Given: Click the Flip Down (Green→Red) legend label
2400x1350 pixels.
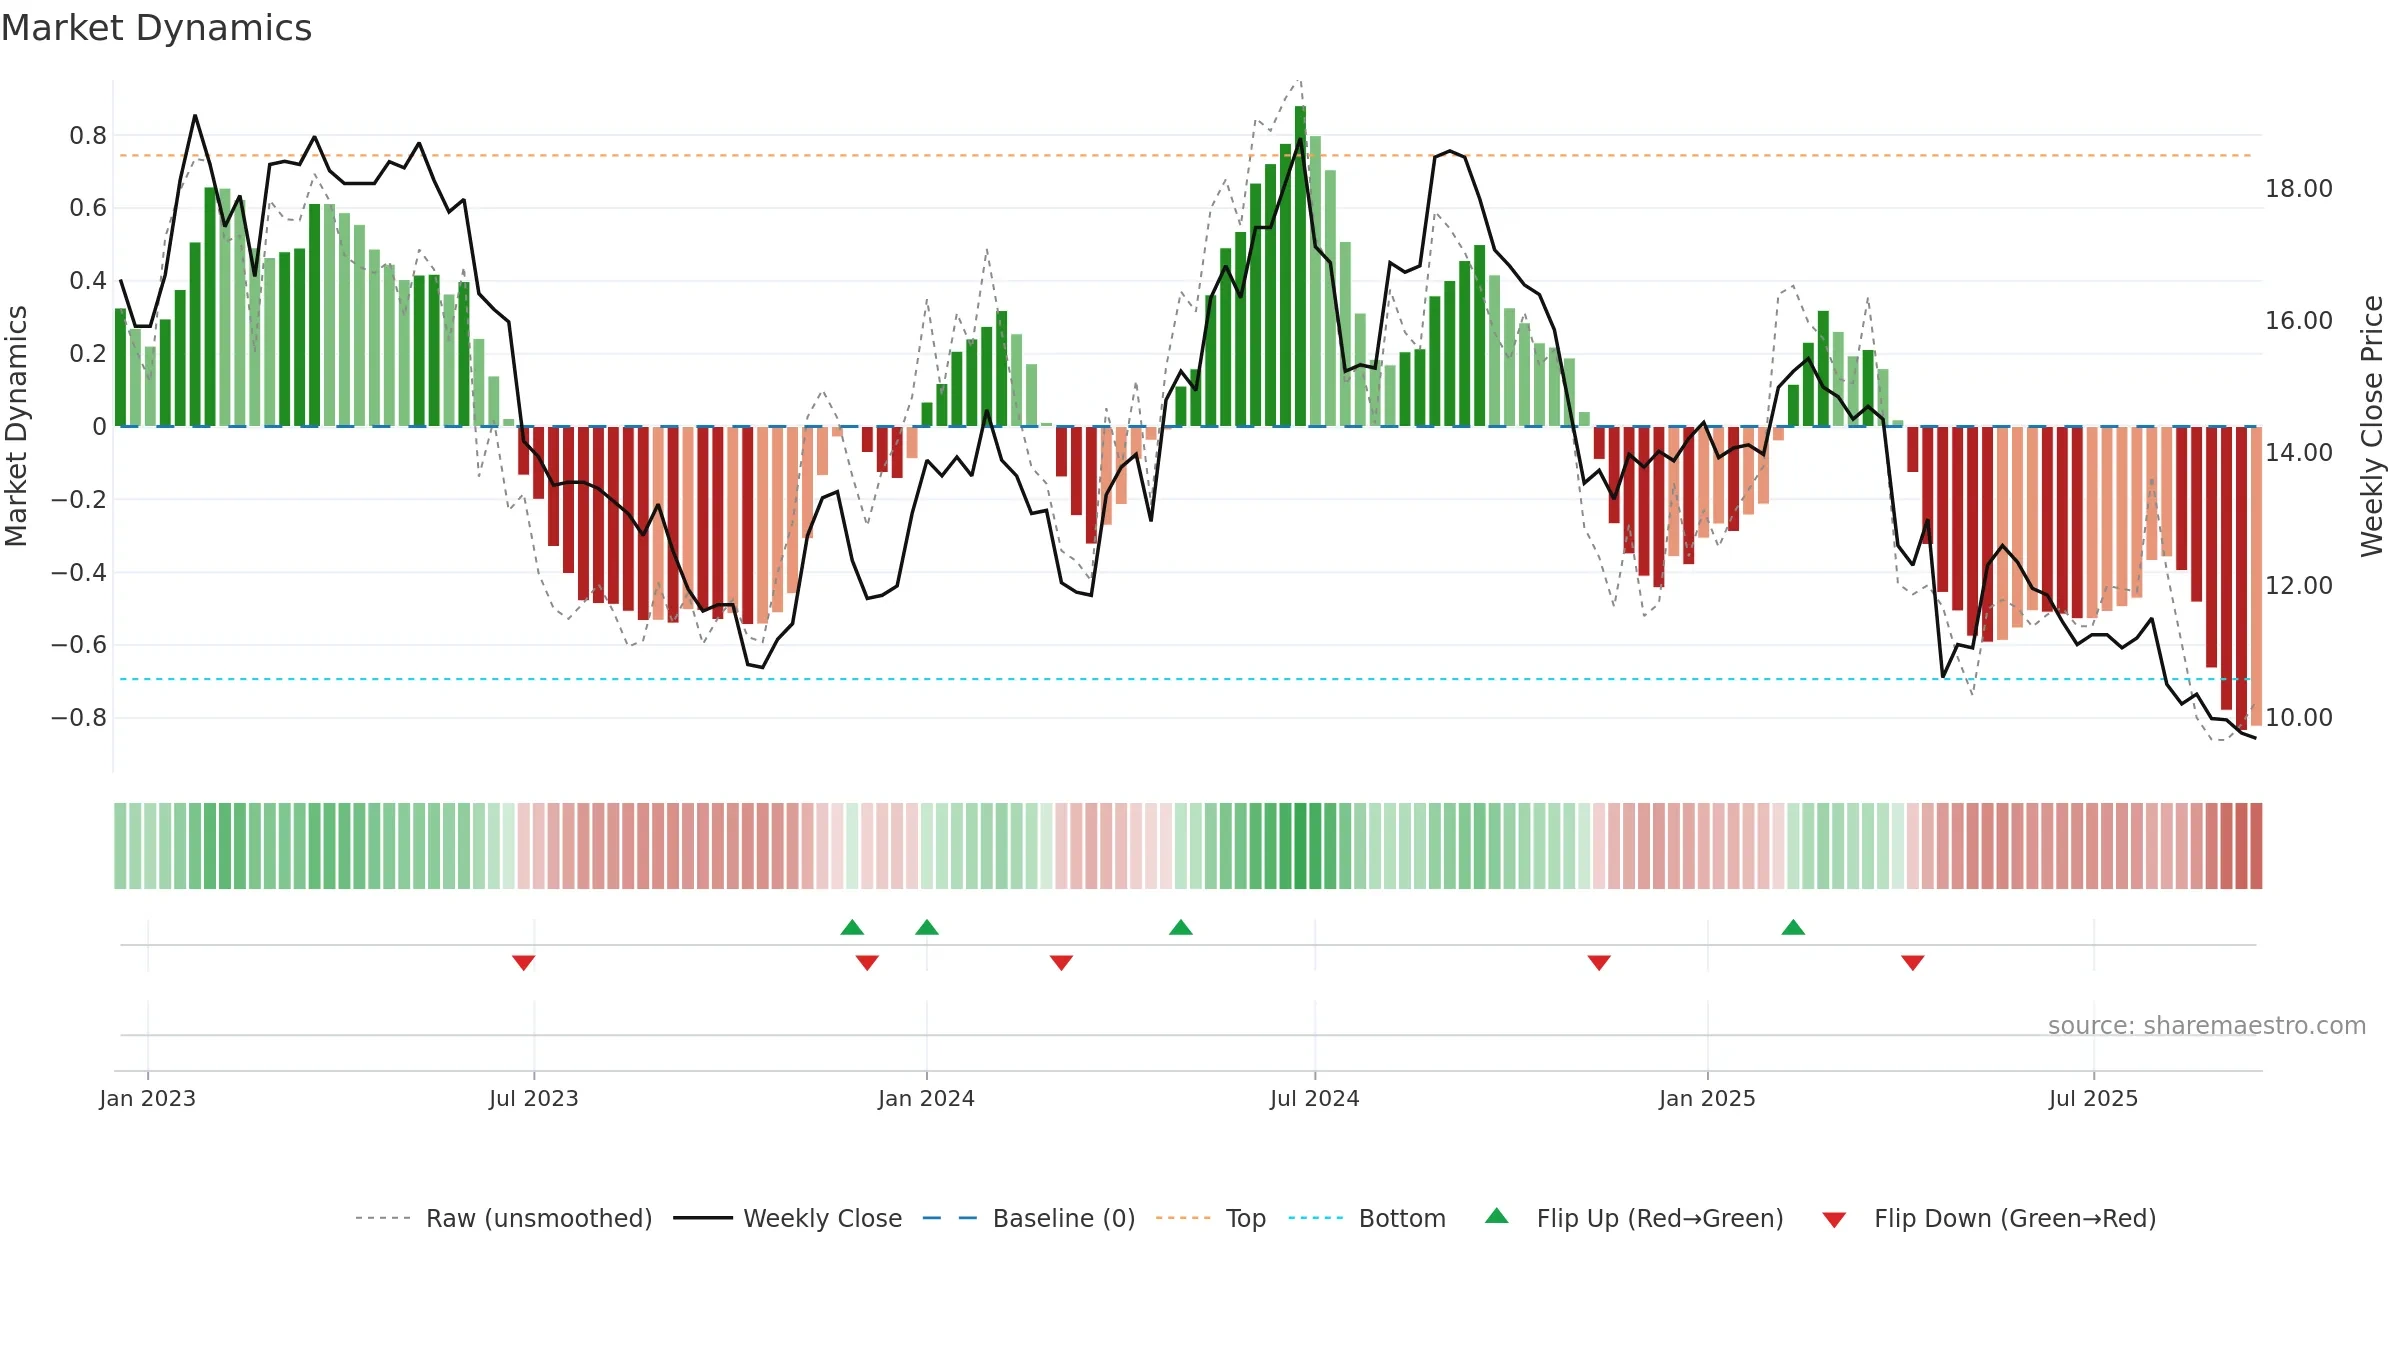Looking at the screenshot, I should [x=2015, y=1218].
